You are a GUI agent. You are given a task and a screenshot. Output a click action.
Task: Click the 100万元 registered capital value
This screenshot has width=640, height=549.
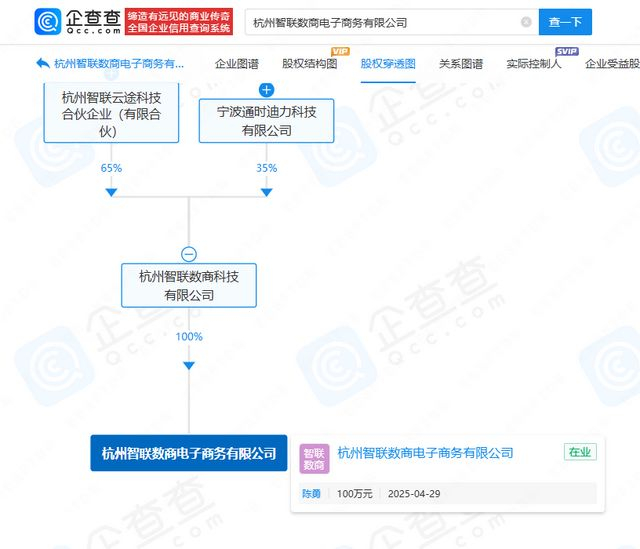coord(355,494)
